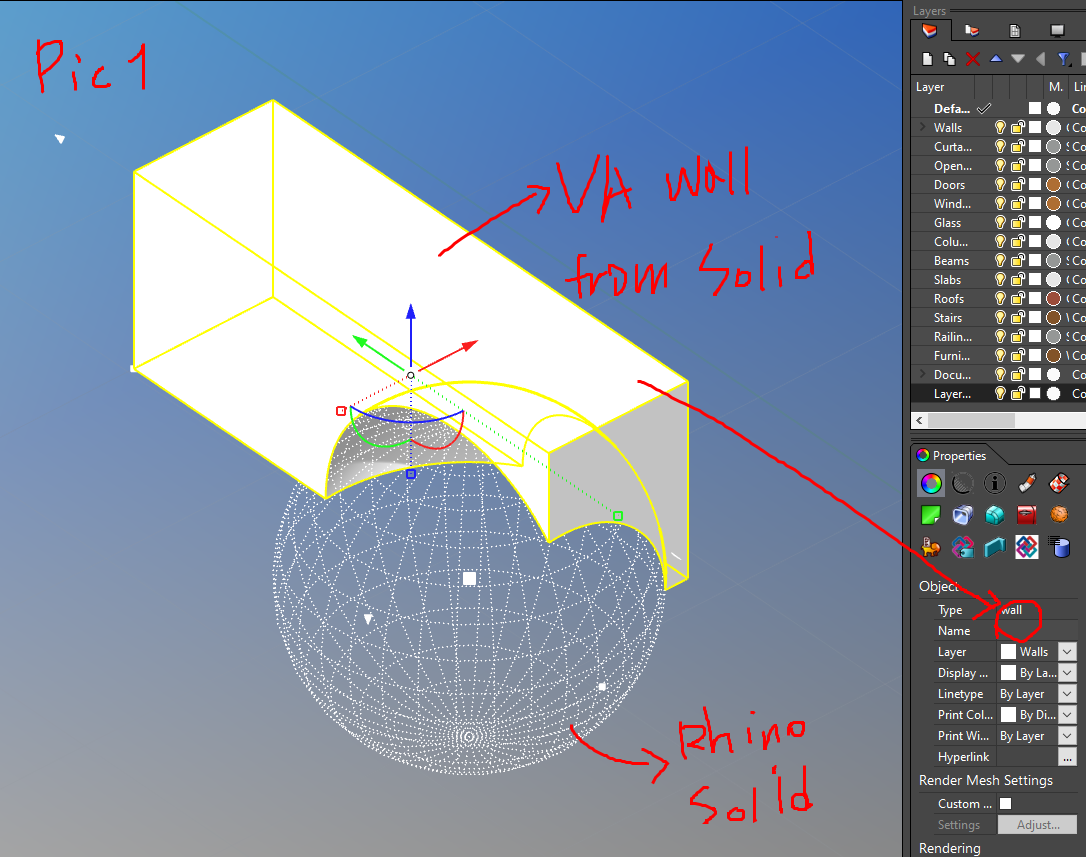Toggle the lock on Beams layer
1086x857 pixels.
tap(1017, 260)
